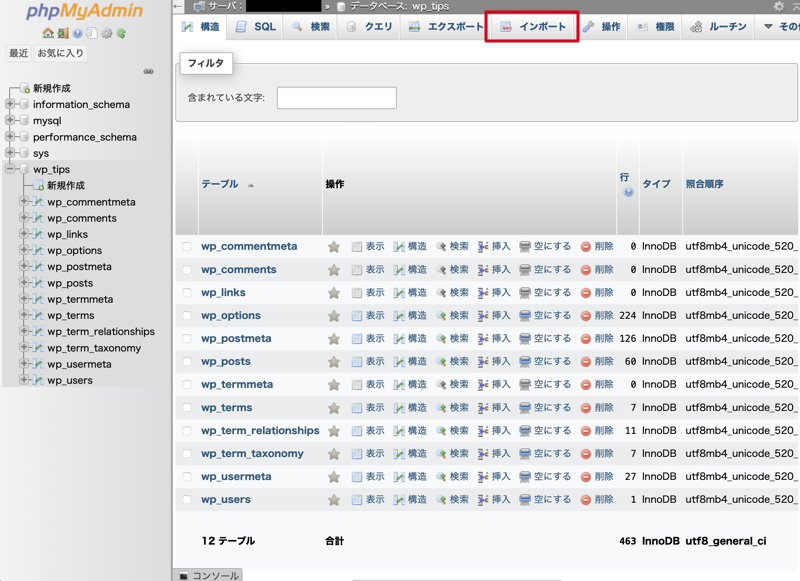The image size is (800, 581).
Task: Click the link chain icon in sidebar
Action: [148, 71]
